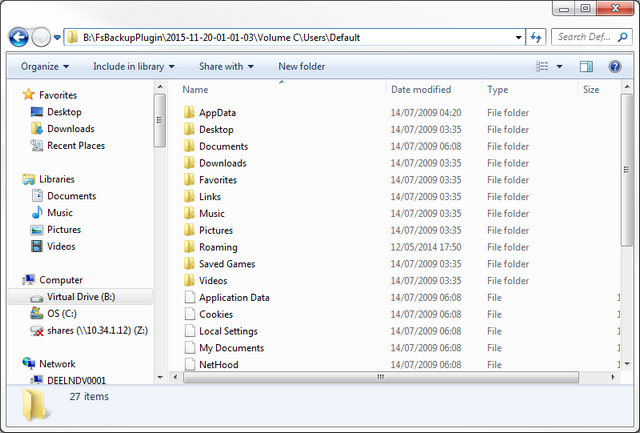Select the Music folder icon in file list
The image size is (640, 433).
[189, 213]
